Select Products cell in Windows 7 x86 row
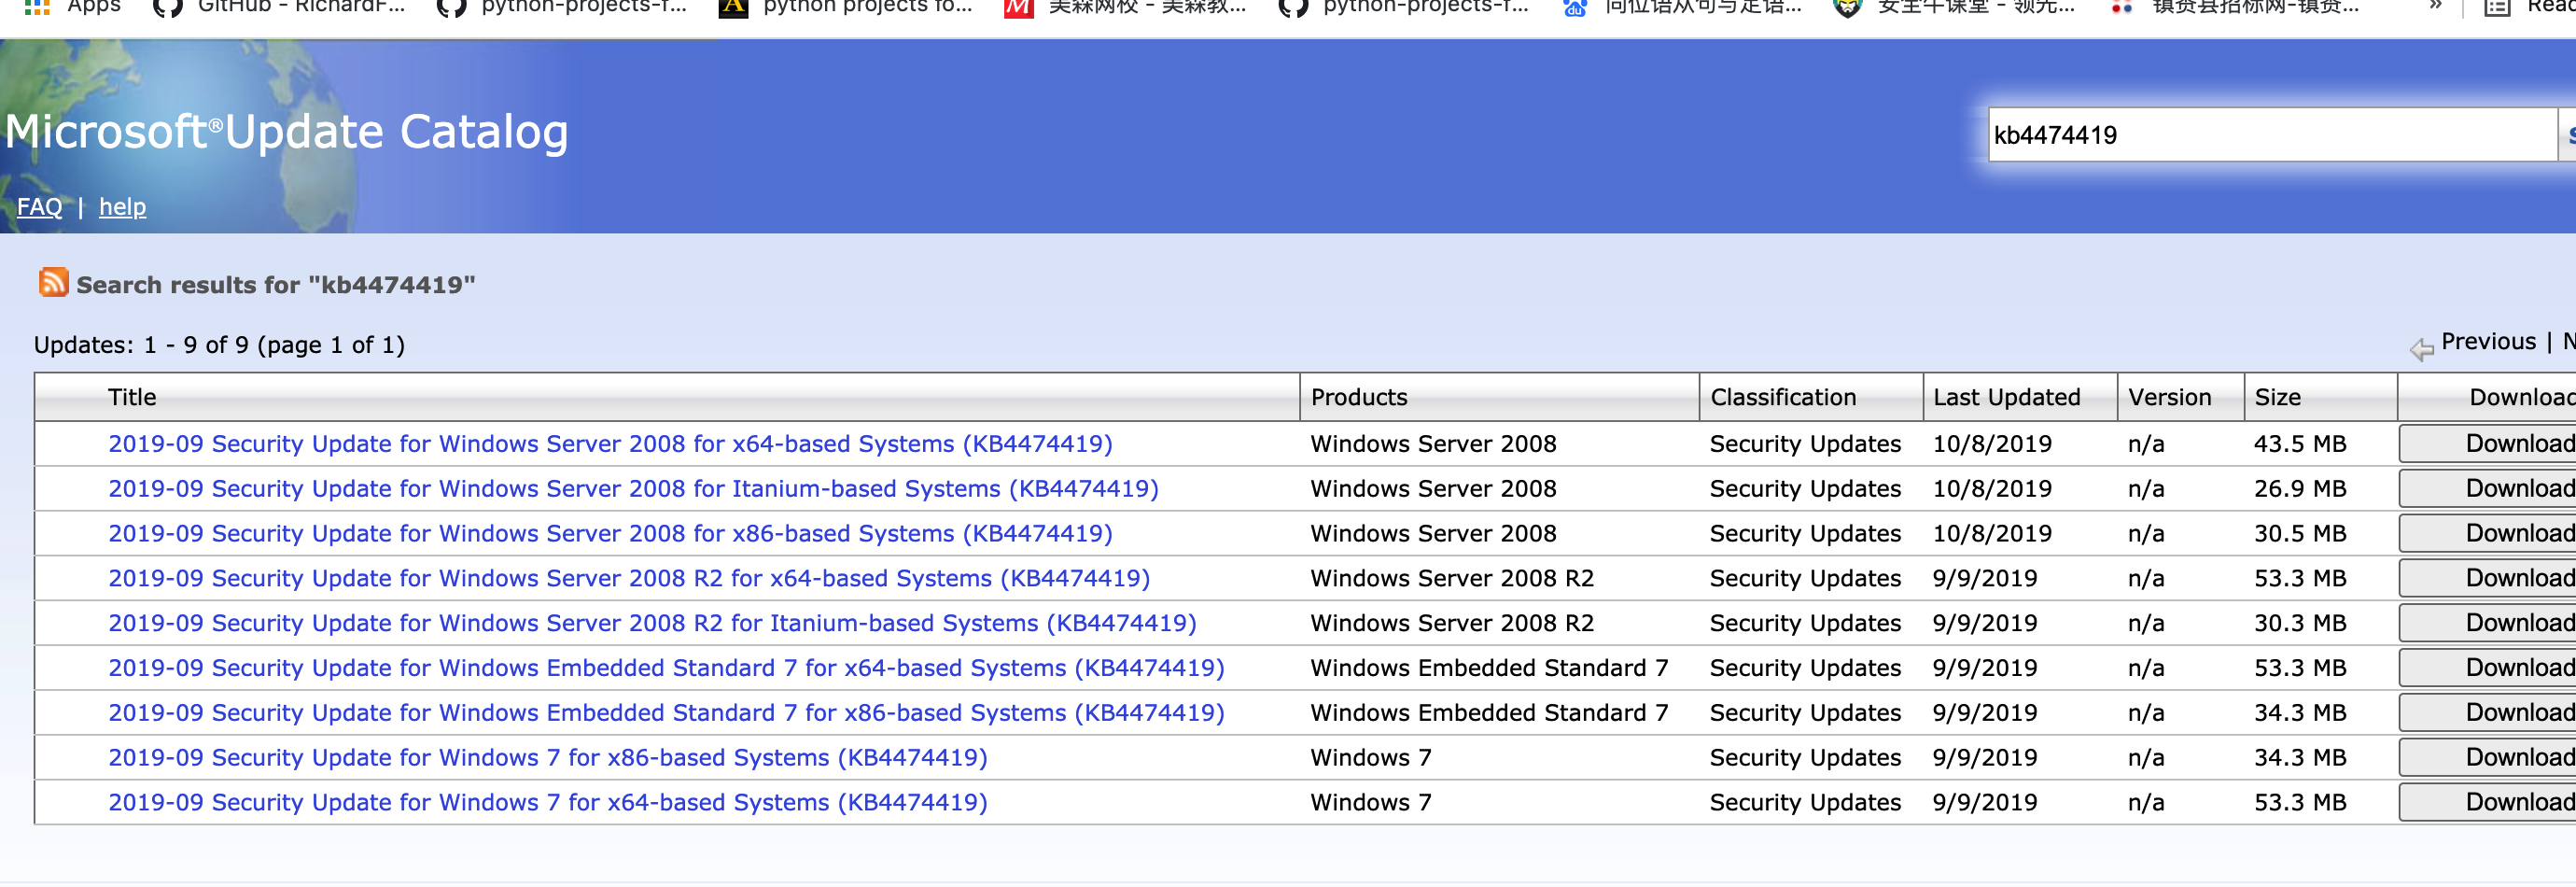This screenshot has width=2576, height=887. tap(1371, 759)
